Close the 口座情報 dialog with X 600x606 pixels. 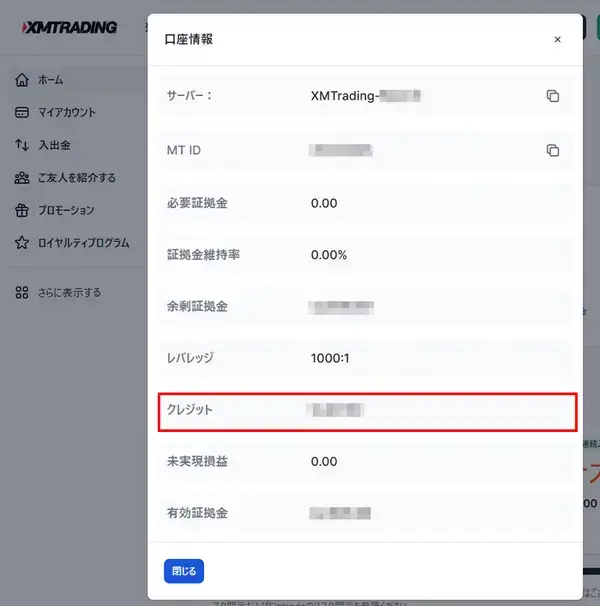tap(557, 39)
